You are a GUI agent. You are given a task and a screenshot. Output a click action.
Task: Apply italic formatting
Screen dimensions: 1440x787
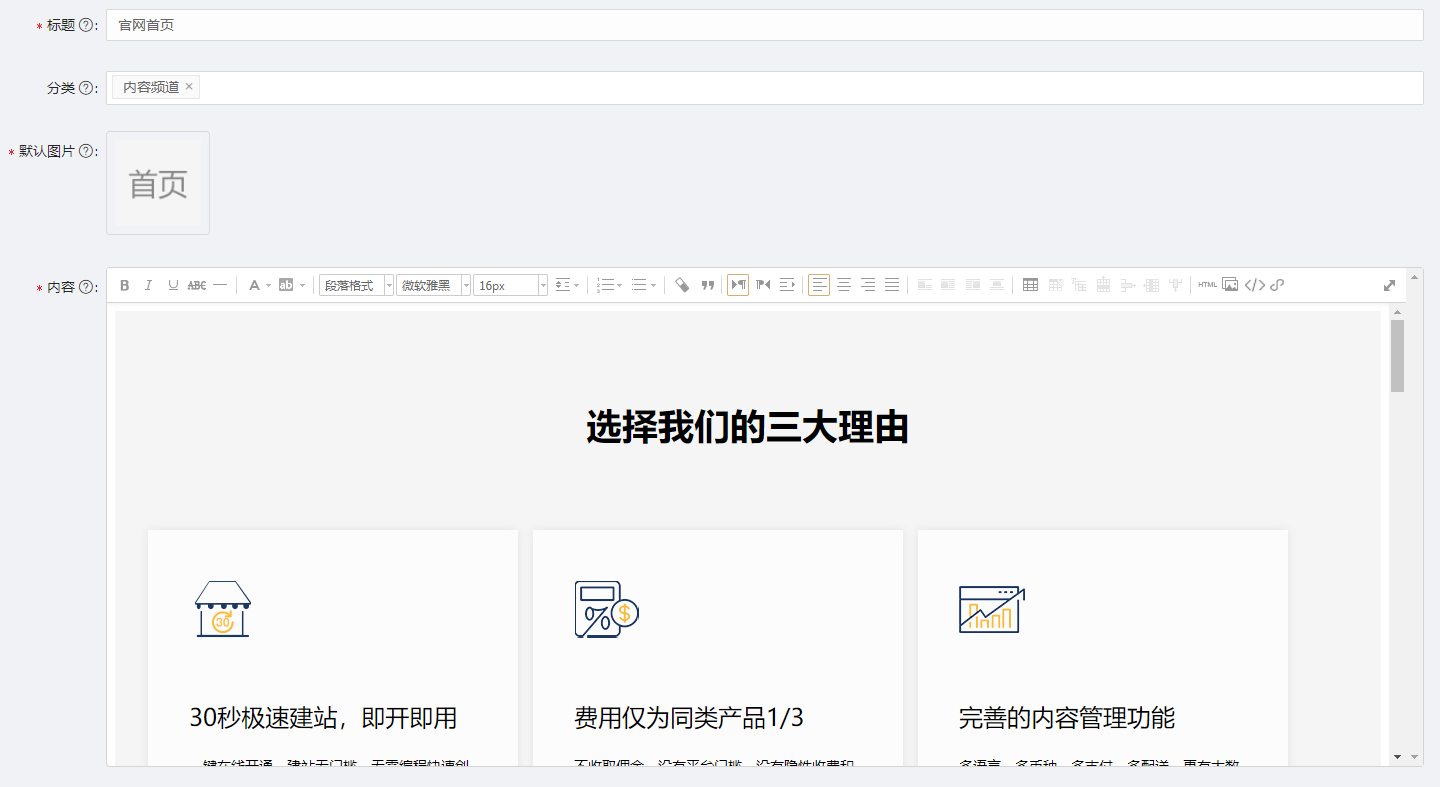[149, 285]
